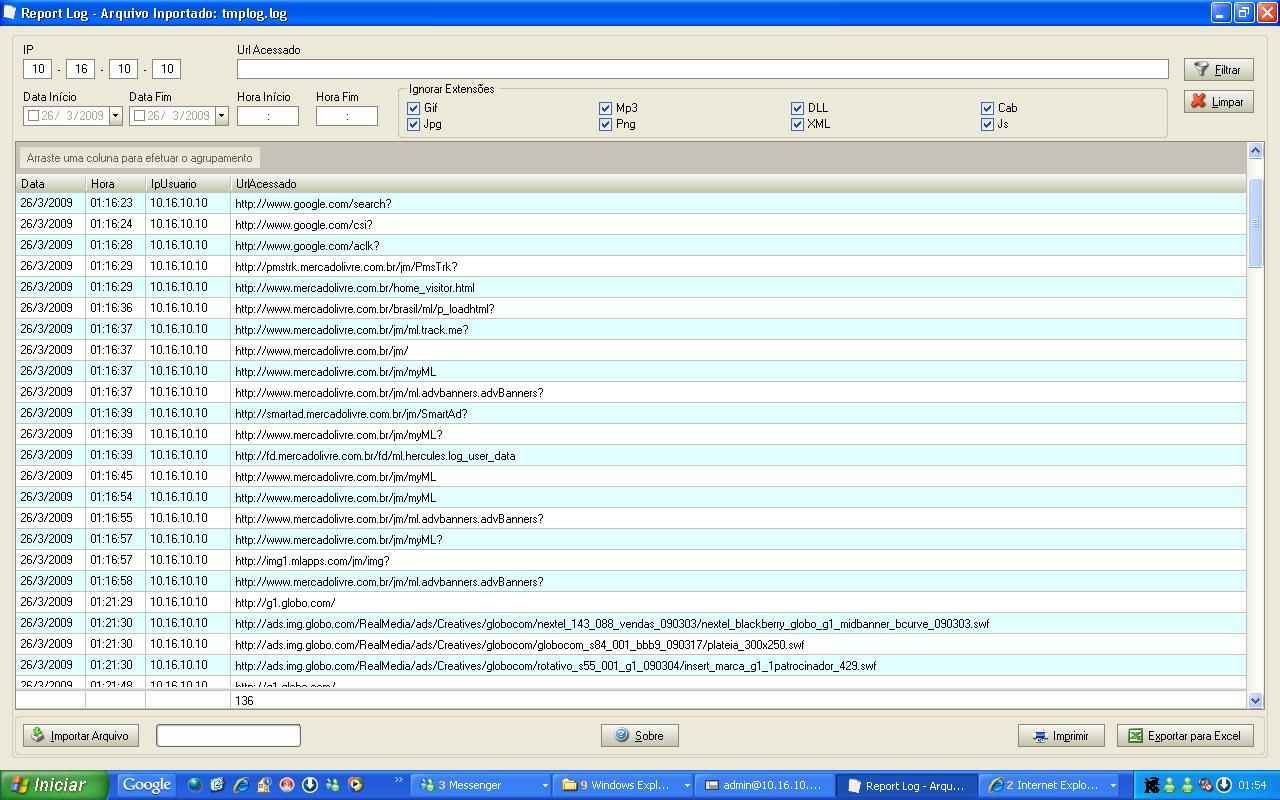Select the http://www.google.com/csi? row
Viewport: 1280px width, 800px height.
click(x=631, y=224)
